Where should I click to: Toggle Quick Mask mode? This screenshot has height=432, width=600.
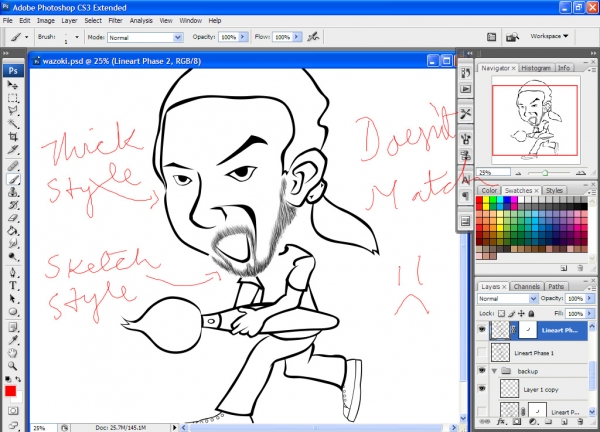(13, 411)
